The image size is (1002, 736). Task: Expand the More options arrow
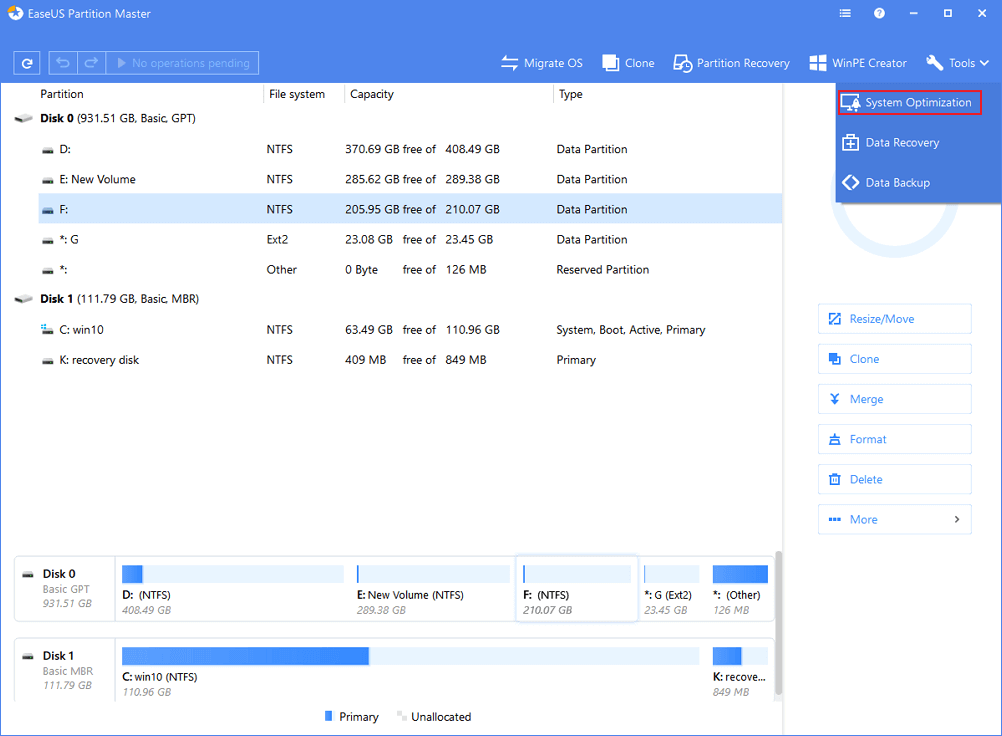point(957,519)
